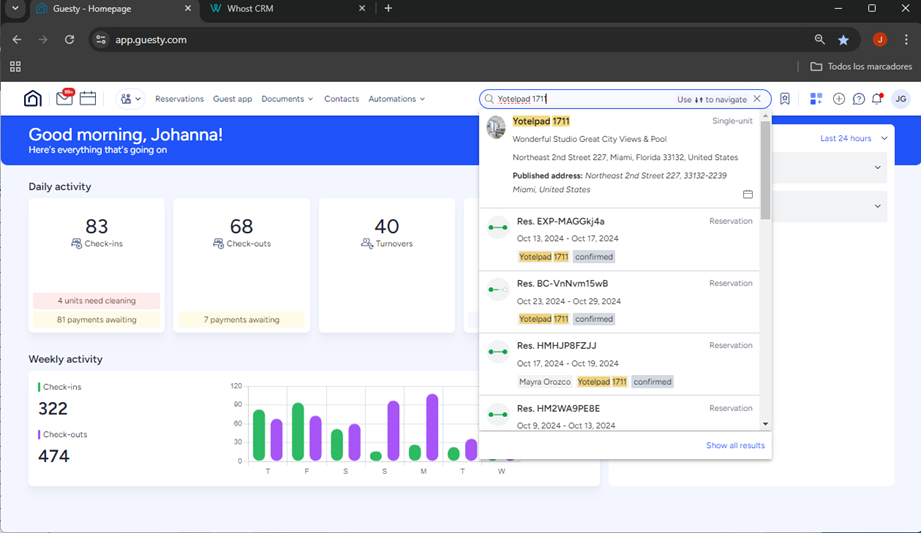Click the address bar app.guesty.com
The height and width of the screenshot is (533, 921).
(x=151, y=39)
